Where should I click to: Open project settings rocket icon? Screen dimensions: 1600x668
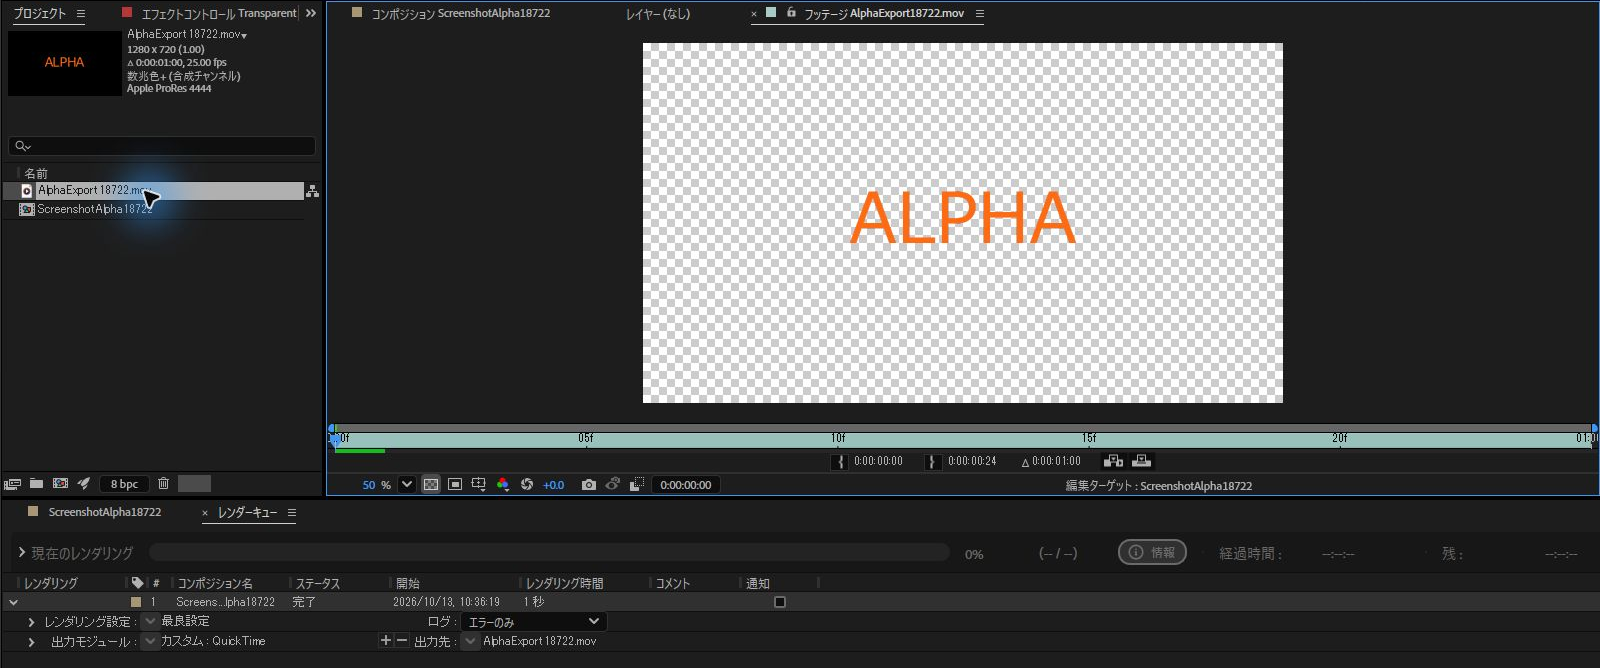[84, 484]
